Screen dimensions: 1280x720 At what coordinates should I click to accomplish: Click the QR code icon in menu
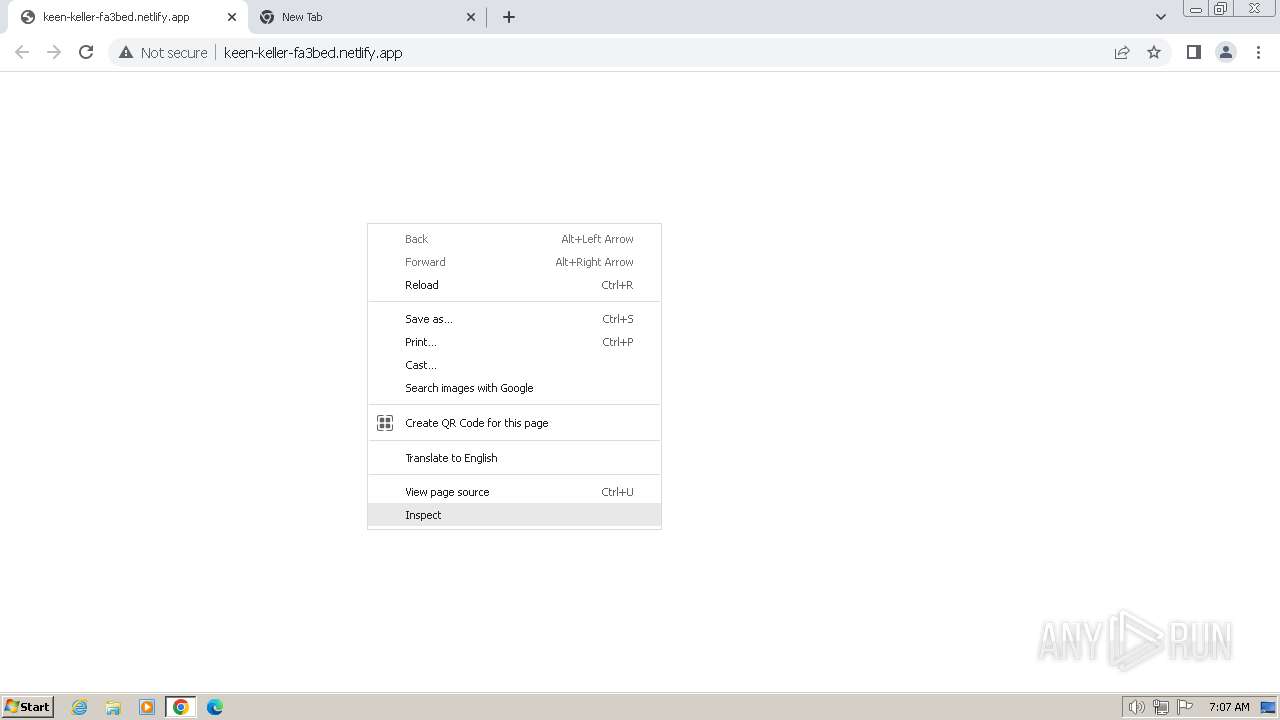(385, 423)
